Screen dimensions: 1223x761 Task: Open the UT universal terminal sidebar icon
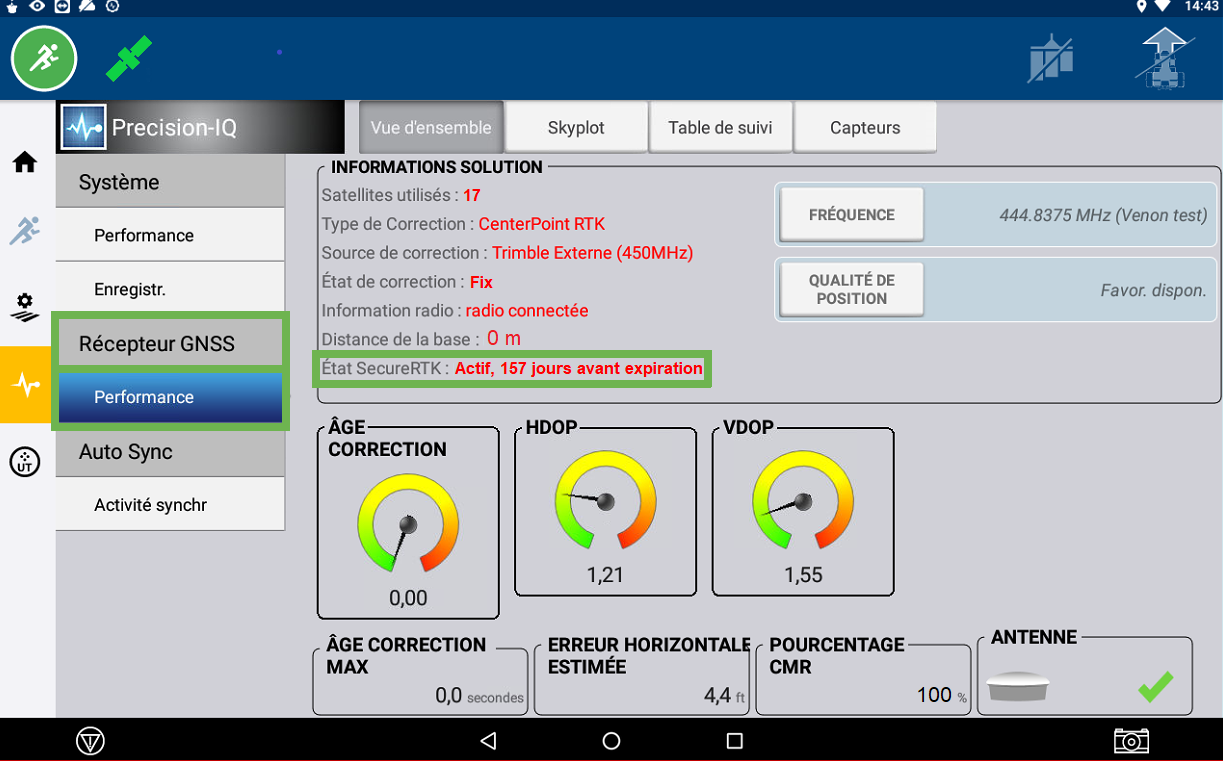(x=25, y=462)
